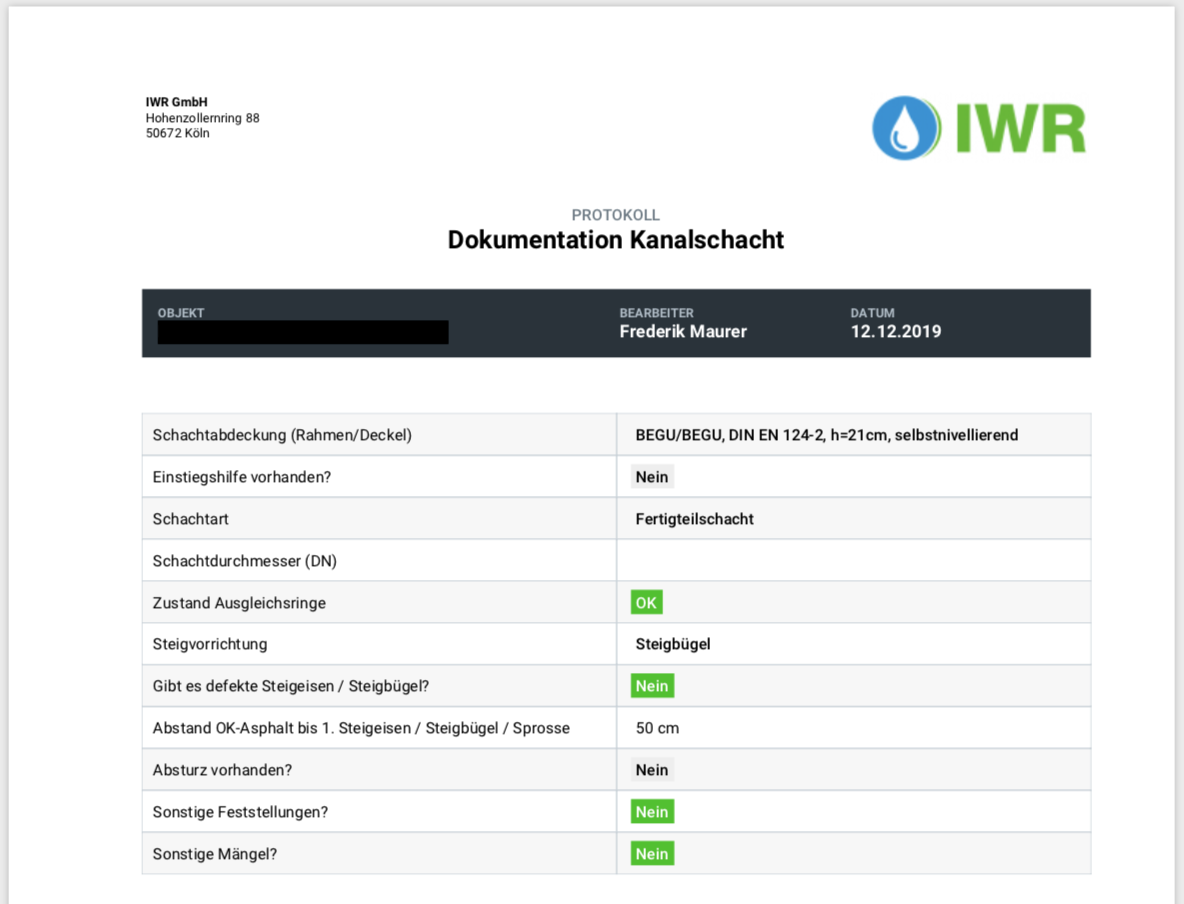Click the blacked-out Objekt field

point(302,332)
